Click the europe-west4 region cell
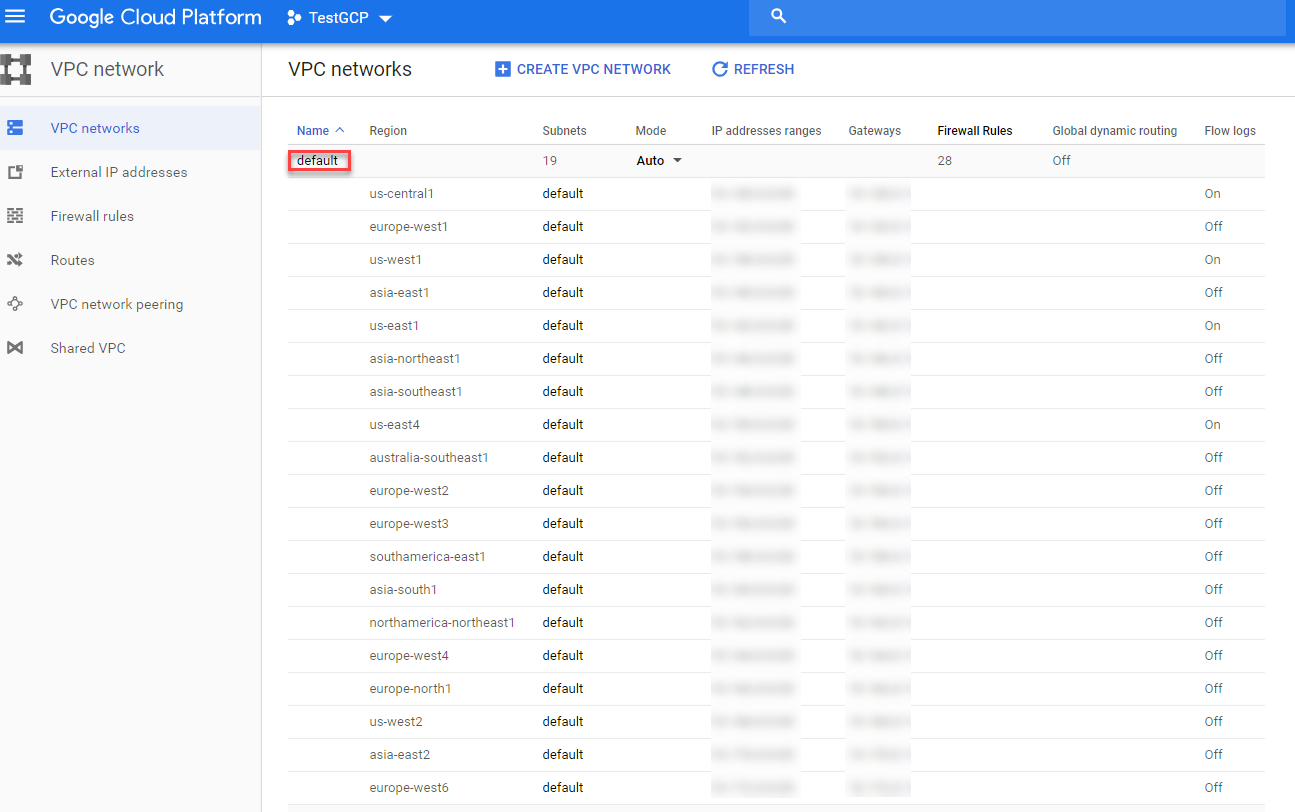The height and width of the screenshot is (812, 1295). click(x=409, y=655)
